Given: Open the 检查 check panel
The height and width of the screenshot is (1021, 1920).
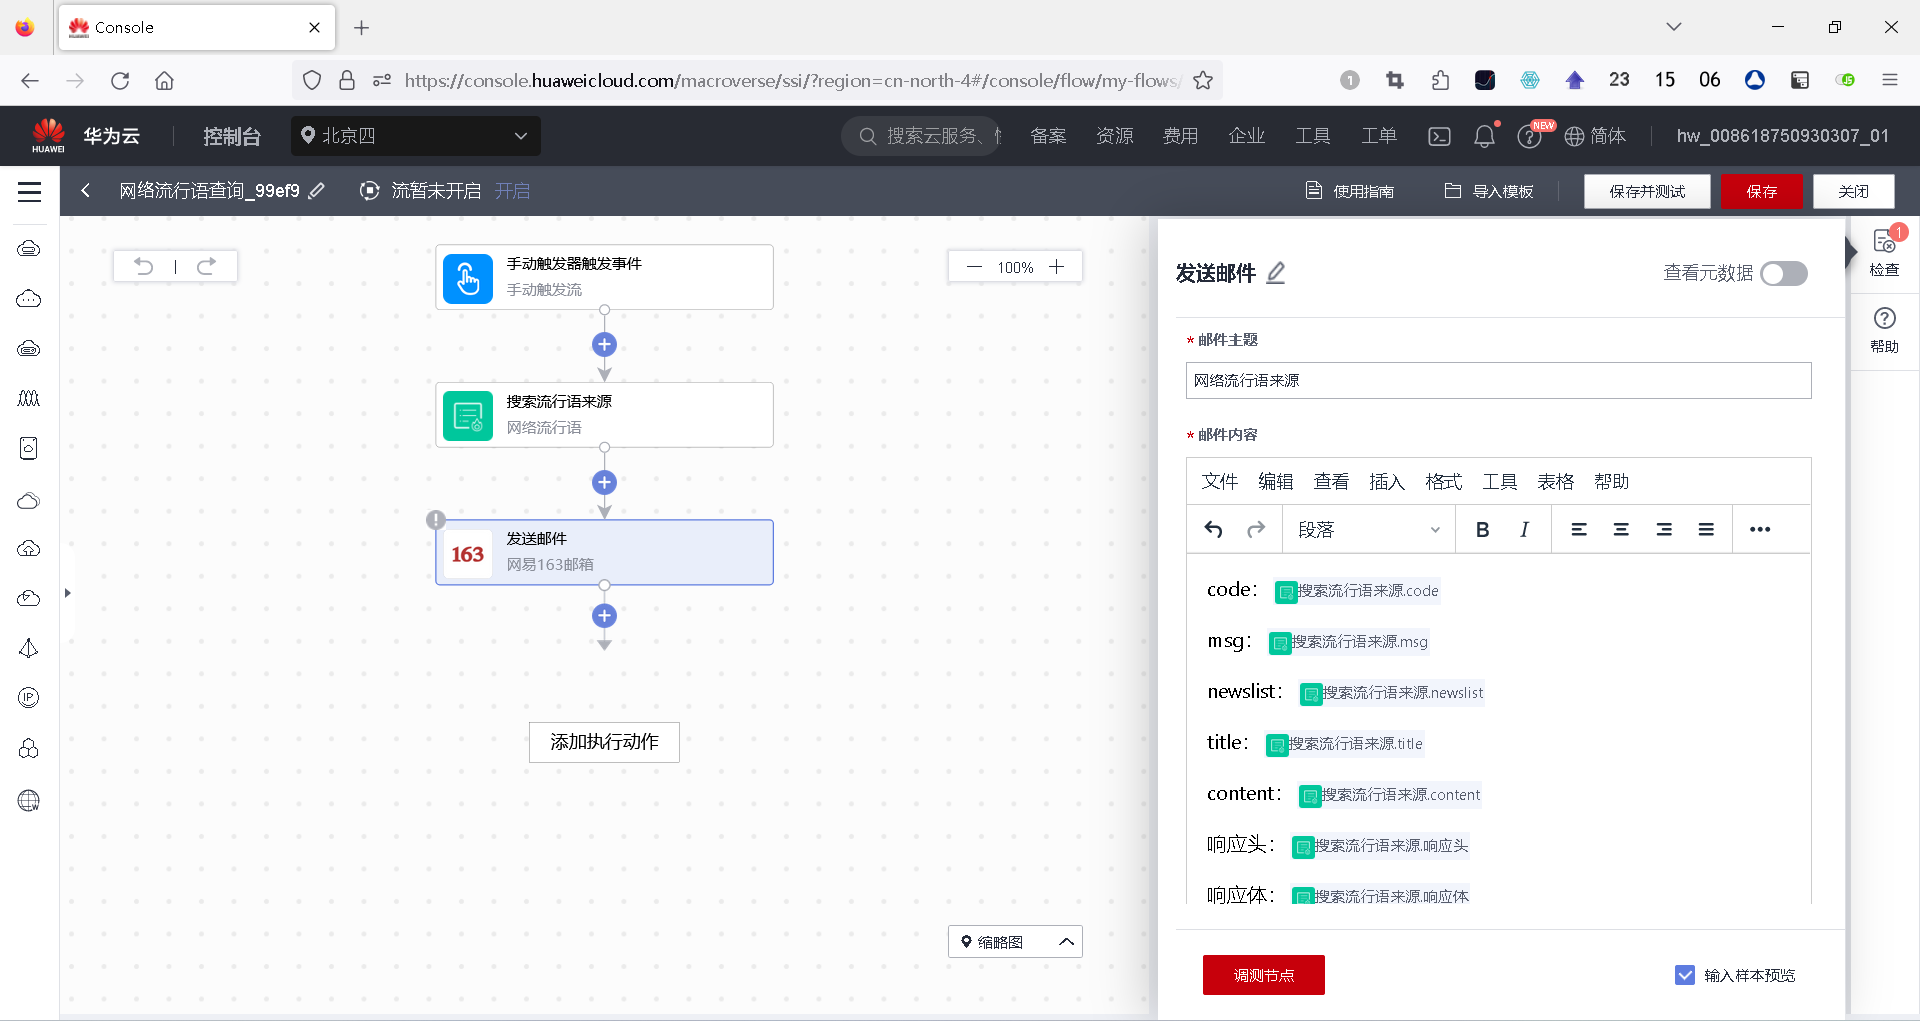Looking at the screenshot, I should point(1885,253).
